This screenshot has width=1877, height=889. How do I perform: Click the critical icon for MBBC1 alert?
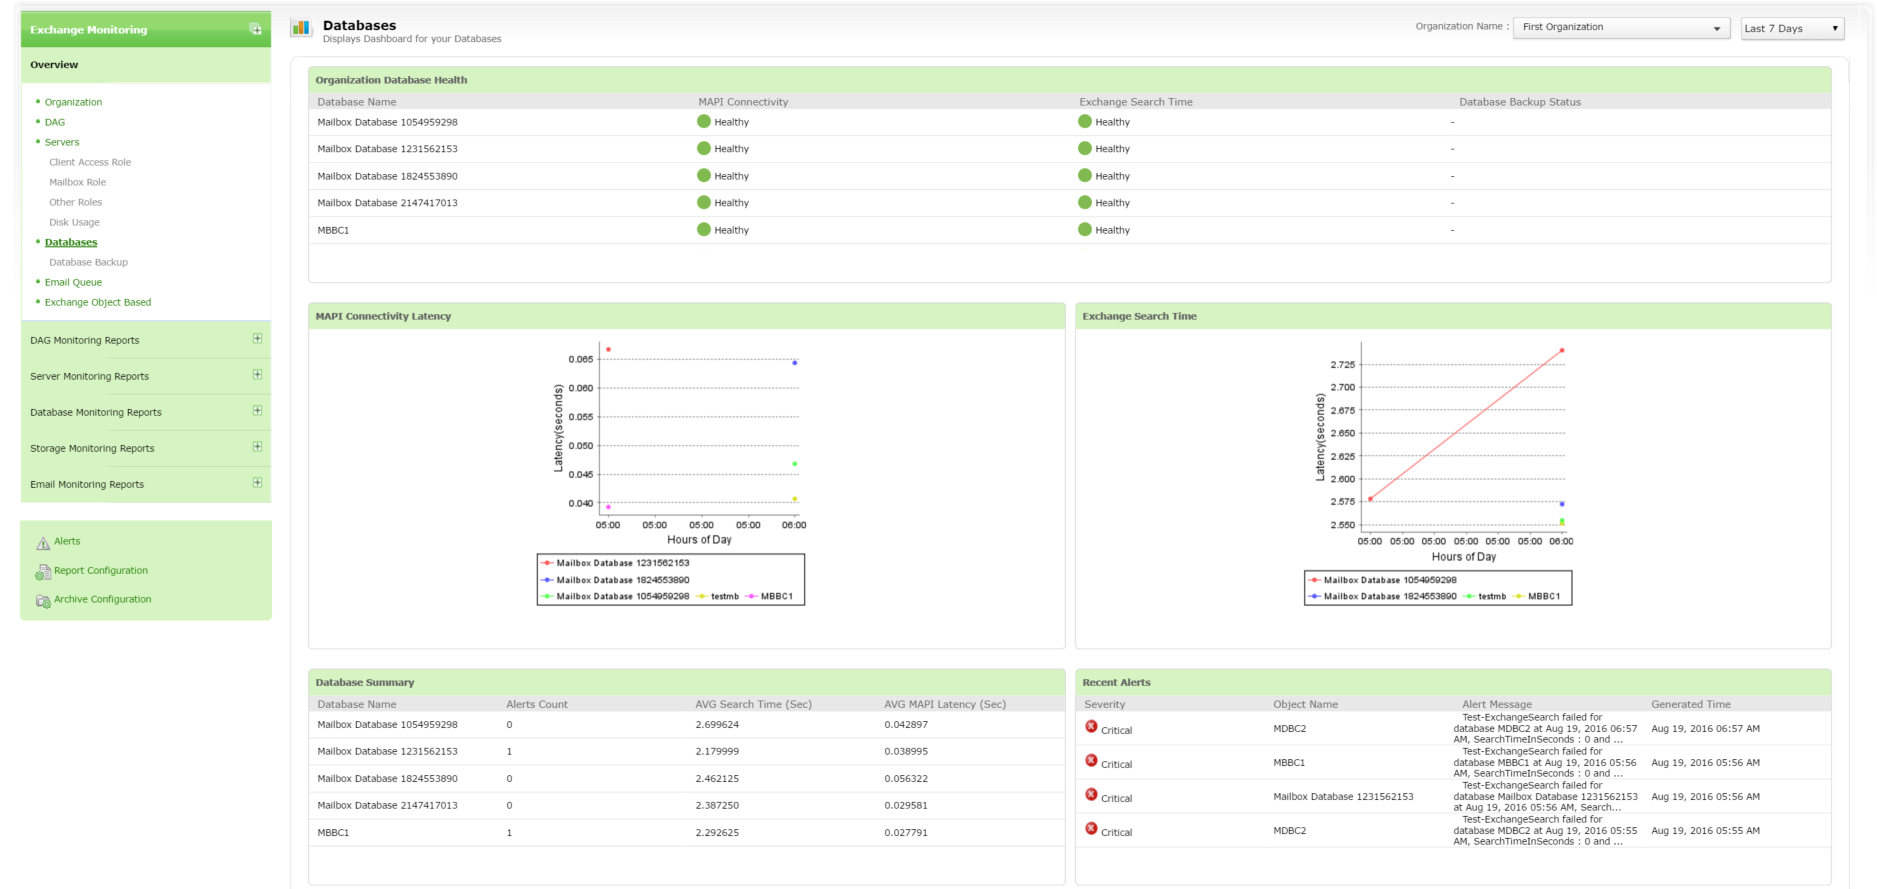tap(1091, 761)
